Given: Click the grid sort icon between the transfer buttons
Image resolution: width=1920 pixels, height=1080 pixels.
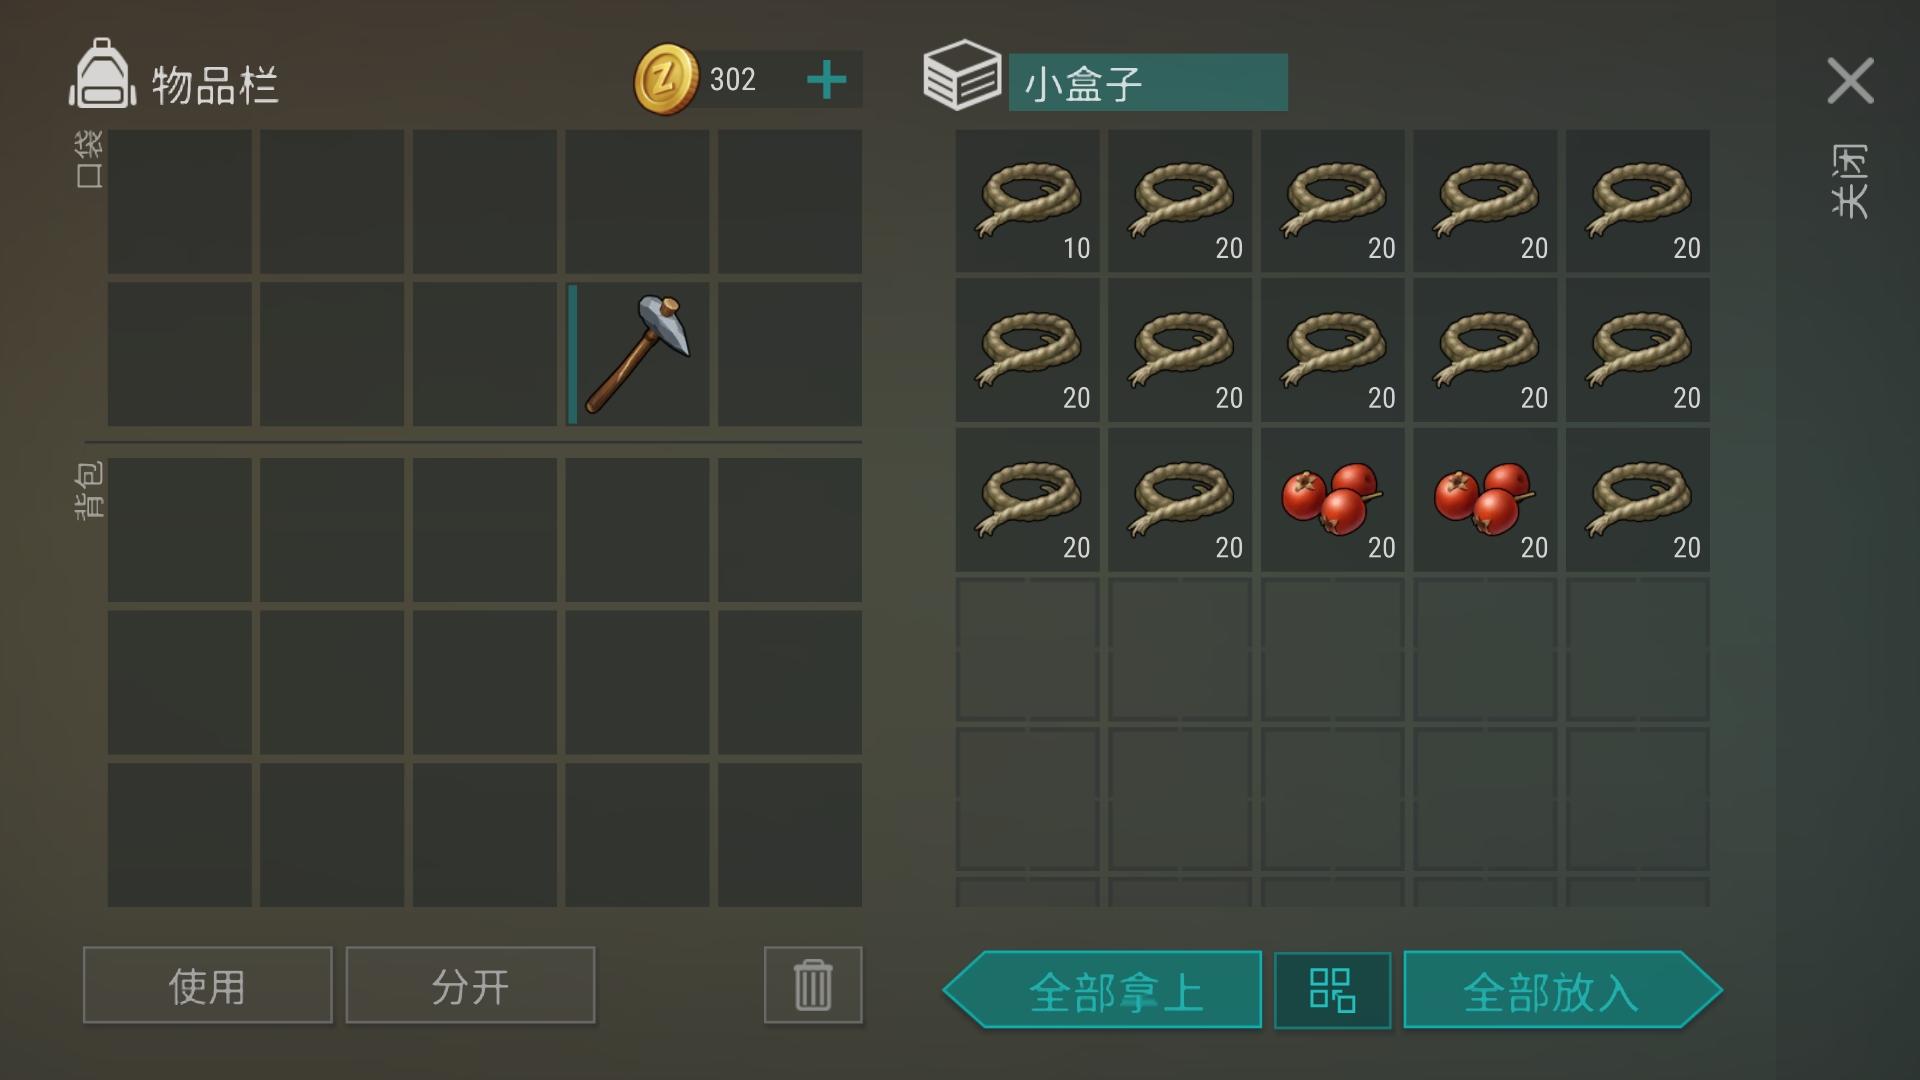Looking at the screenshot, I should (1332, 990).
